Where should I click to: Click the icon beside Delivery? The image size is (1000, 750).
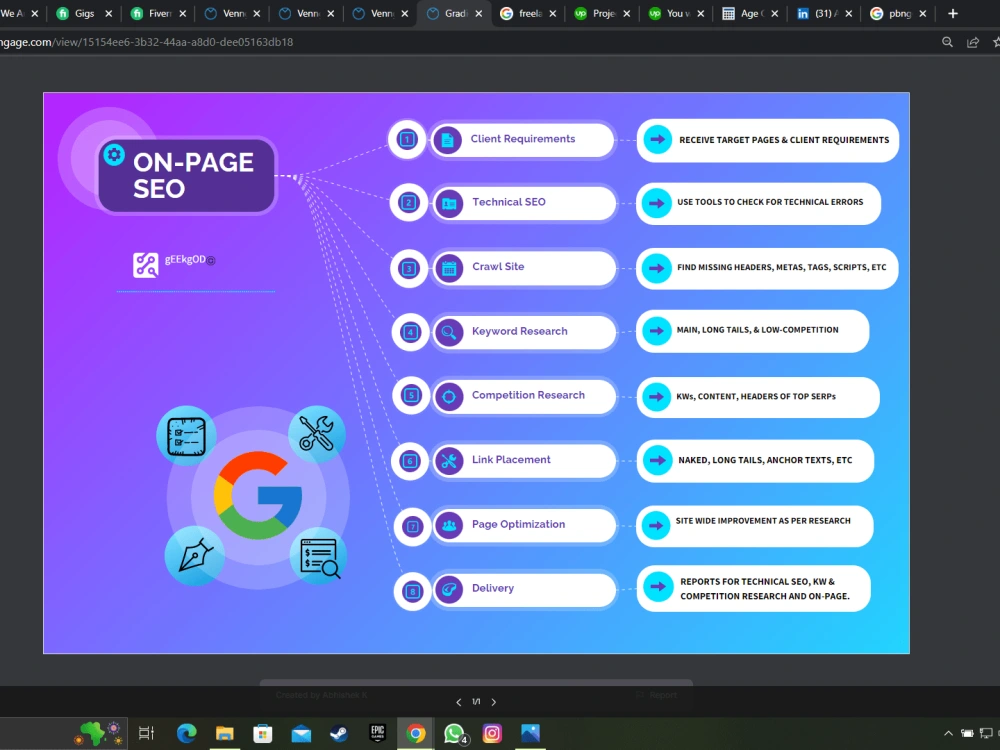449,589
